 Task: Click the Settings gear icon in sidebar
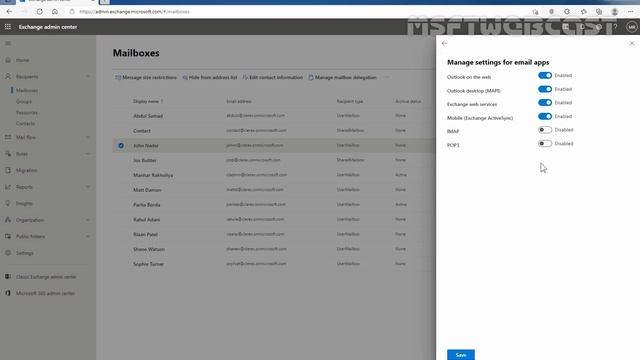click(8, 253)
